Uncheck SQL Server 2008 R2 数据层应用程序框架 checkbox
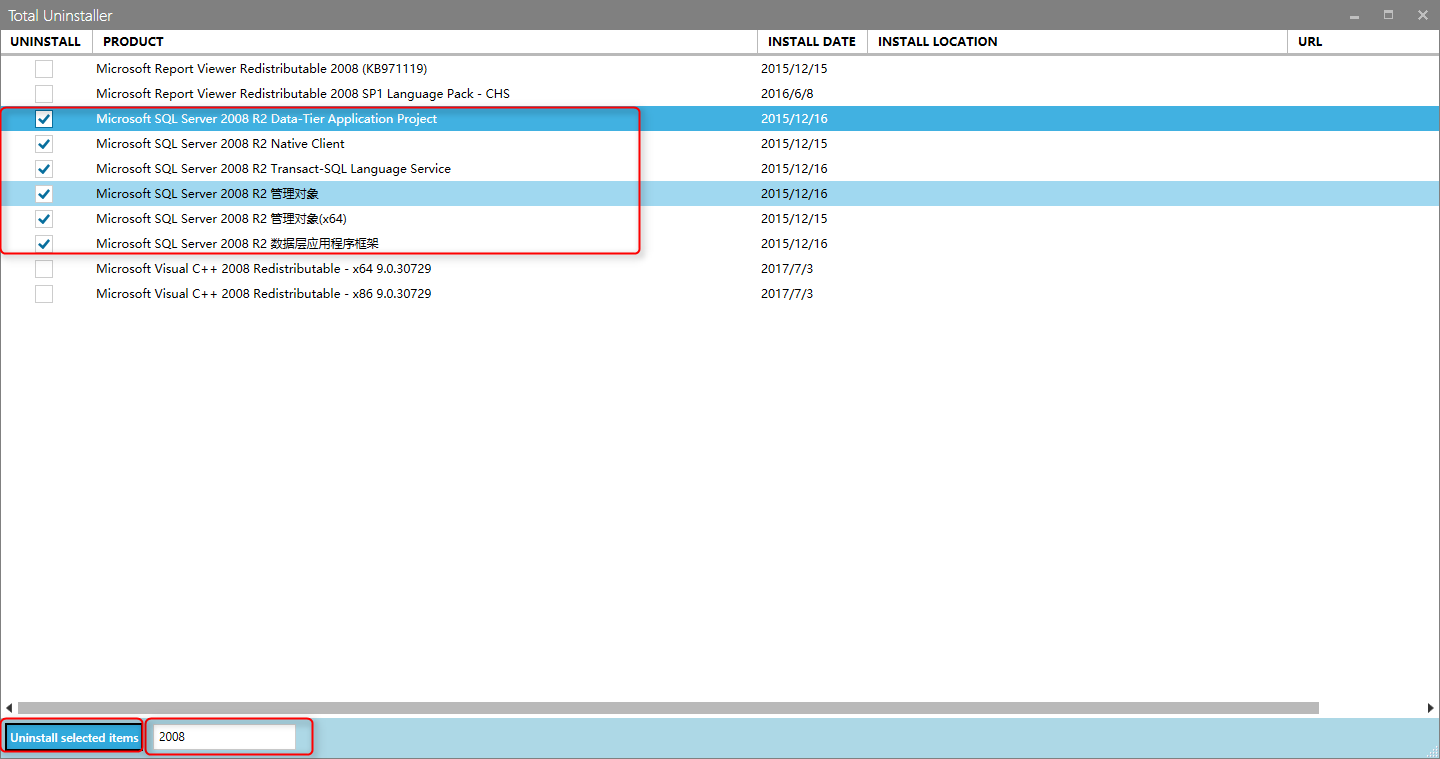Image resolution: width=1440 pixels, height=759 pixels. (44, 244)
